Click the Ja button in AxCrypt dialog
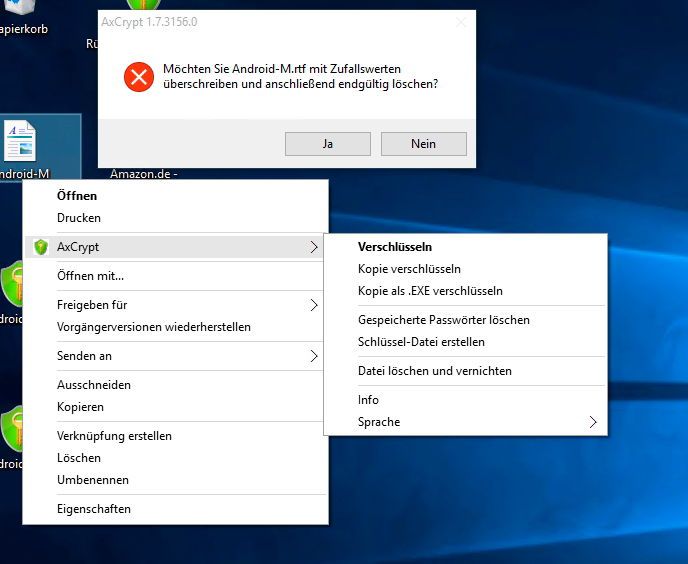688x564 pixels. coord(328,144)
